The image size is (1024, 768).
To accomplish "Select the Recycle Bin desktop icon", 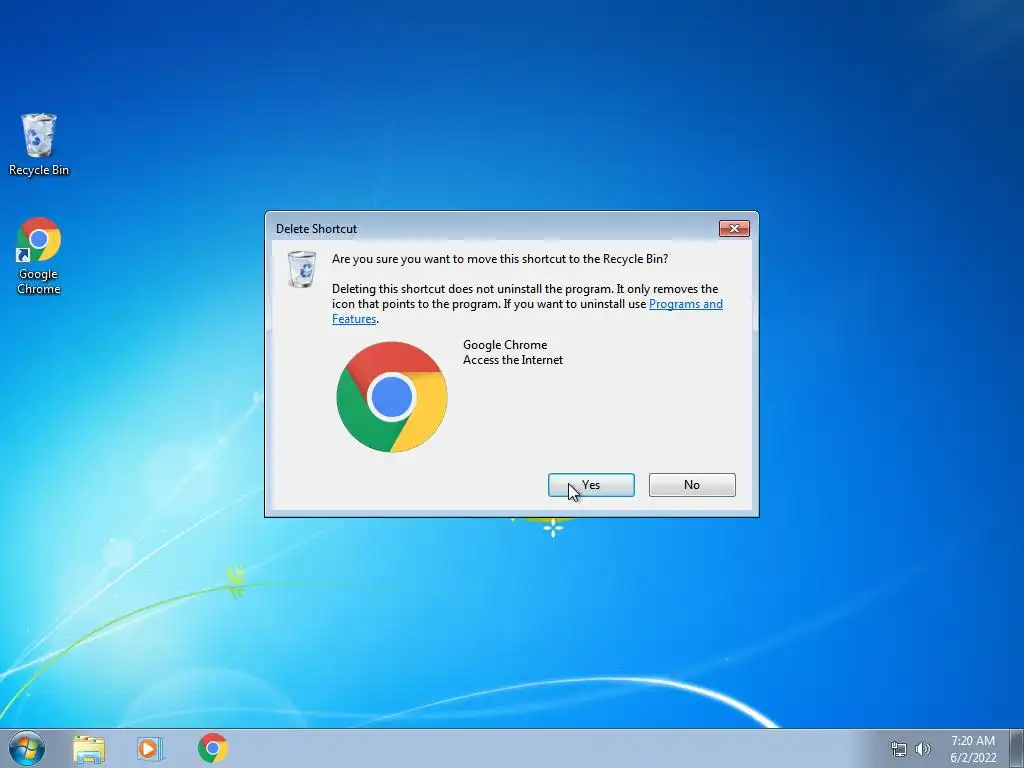I will pos(39,144).
